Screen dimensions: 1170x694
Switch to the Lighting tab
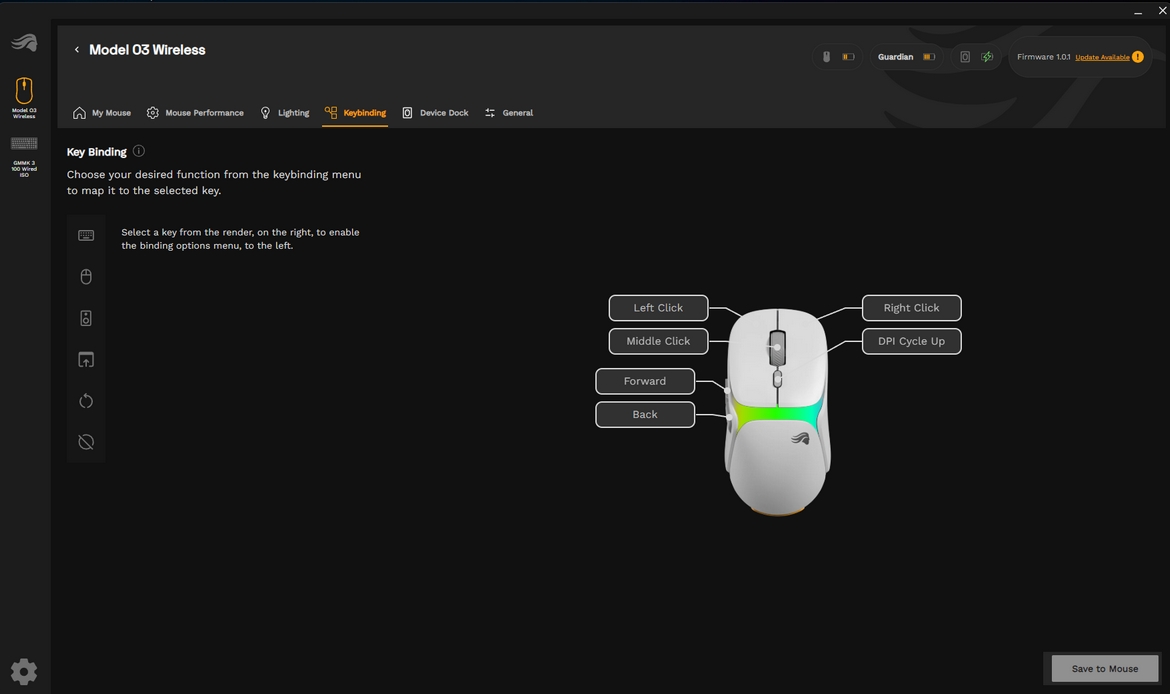point(284,113)
